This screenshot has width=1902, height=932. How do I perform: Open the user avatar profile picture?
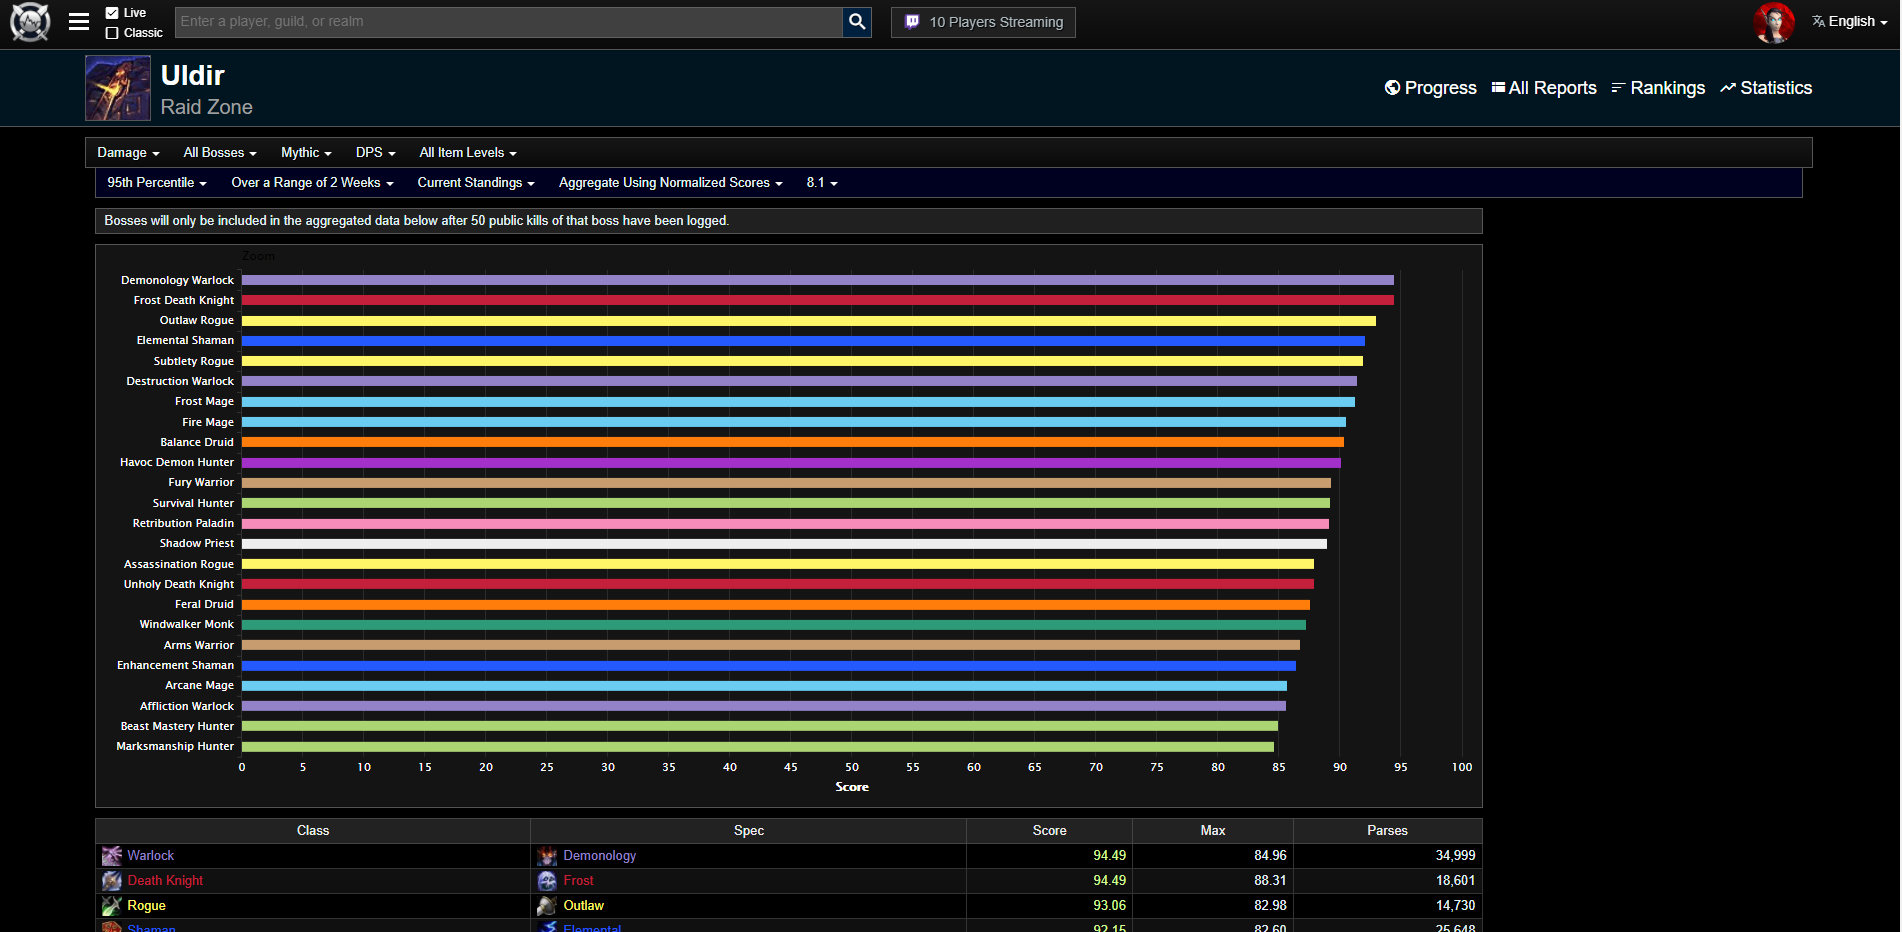1774,22
